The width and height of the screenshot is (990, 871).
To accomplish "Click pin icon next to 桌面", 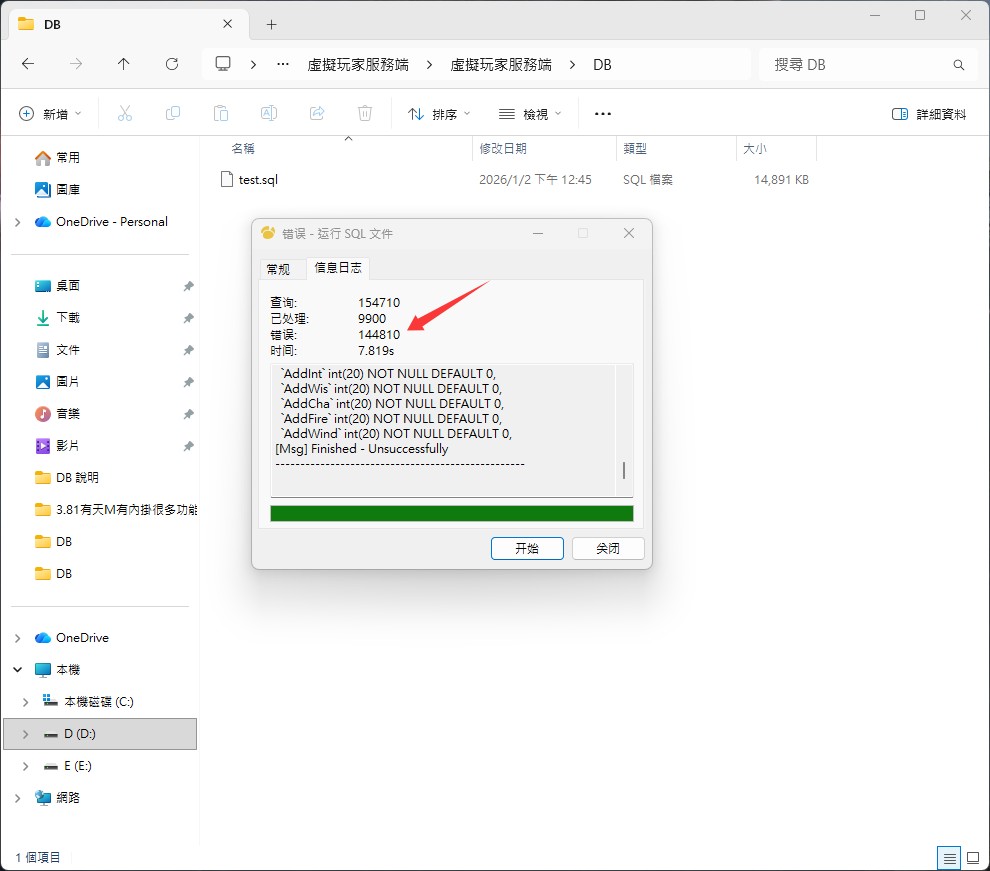I will click(x=188, y=286).
